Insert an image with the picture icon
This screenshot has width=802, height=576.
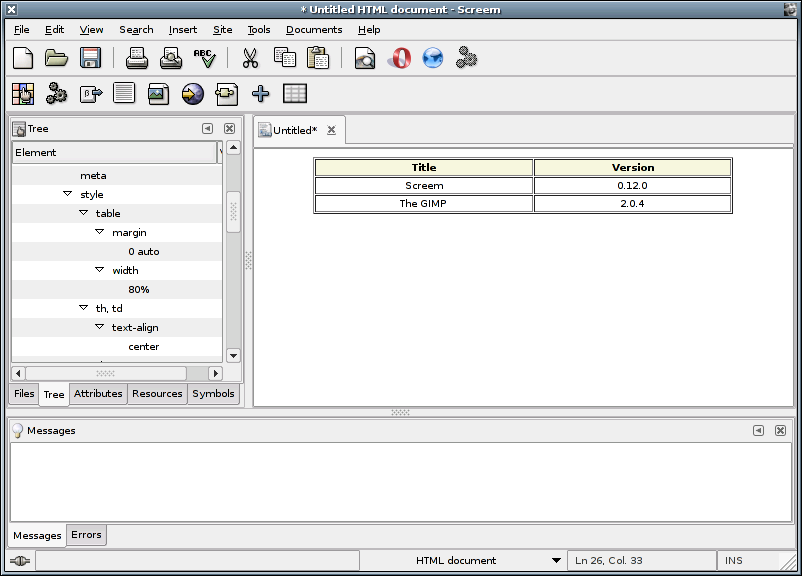click(x=159, y=94)
